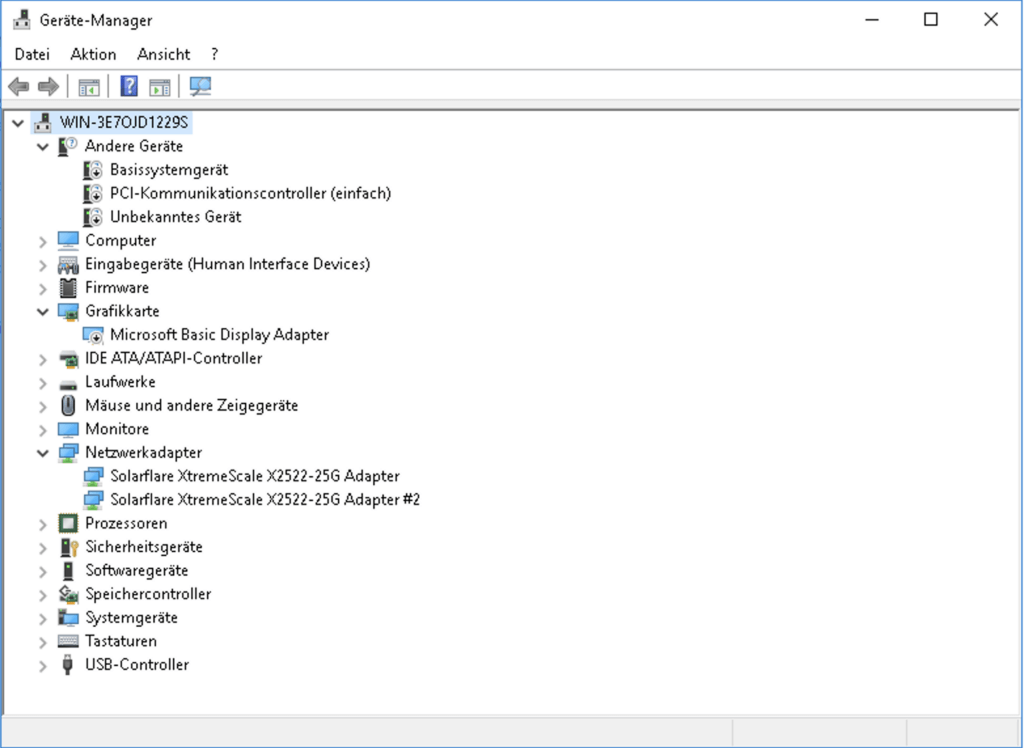This screenshot has width=1024, height=748.
Task: Select Solarflare XtremeScale X2522-25G Adapter #2
Action: click(x=264, y=499)
